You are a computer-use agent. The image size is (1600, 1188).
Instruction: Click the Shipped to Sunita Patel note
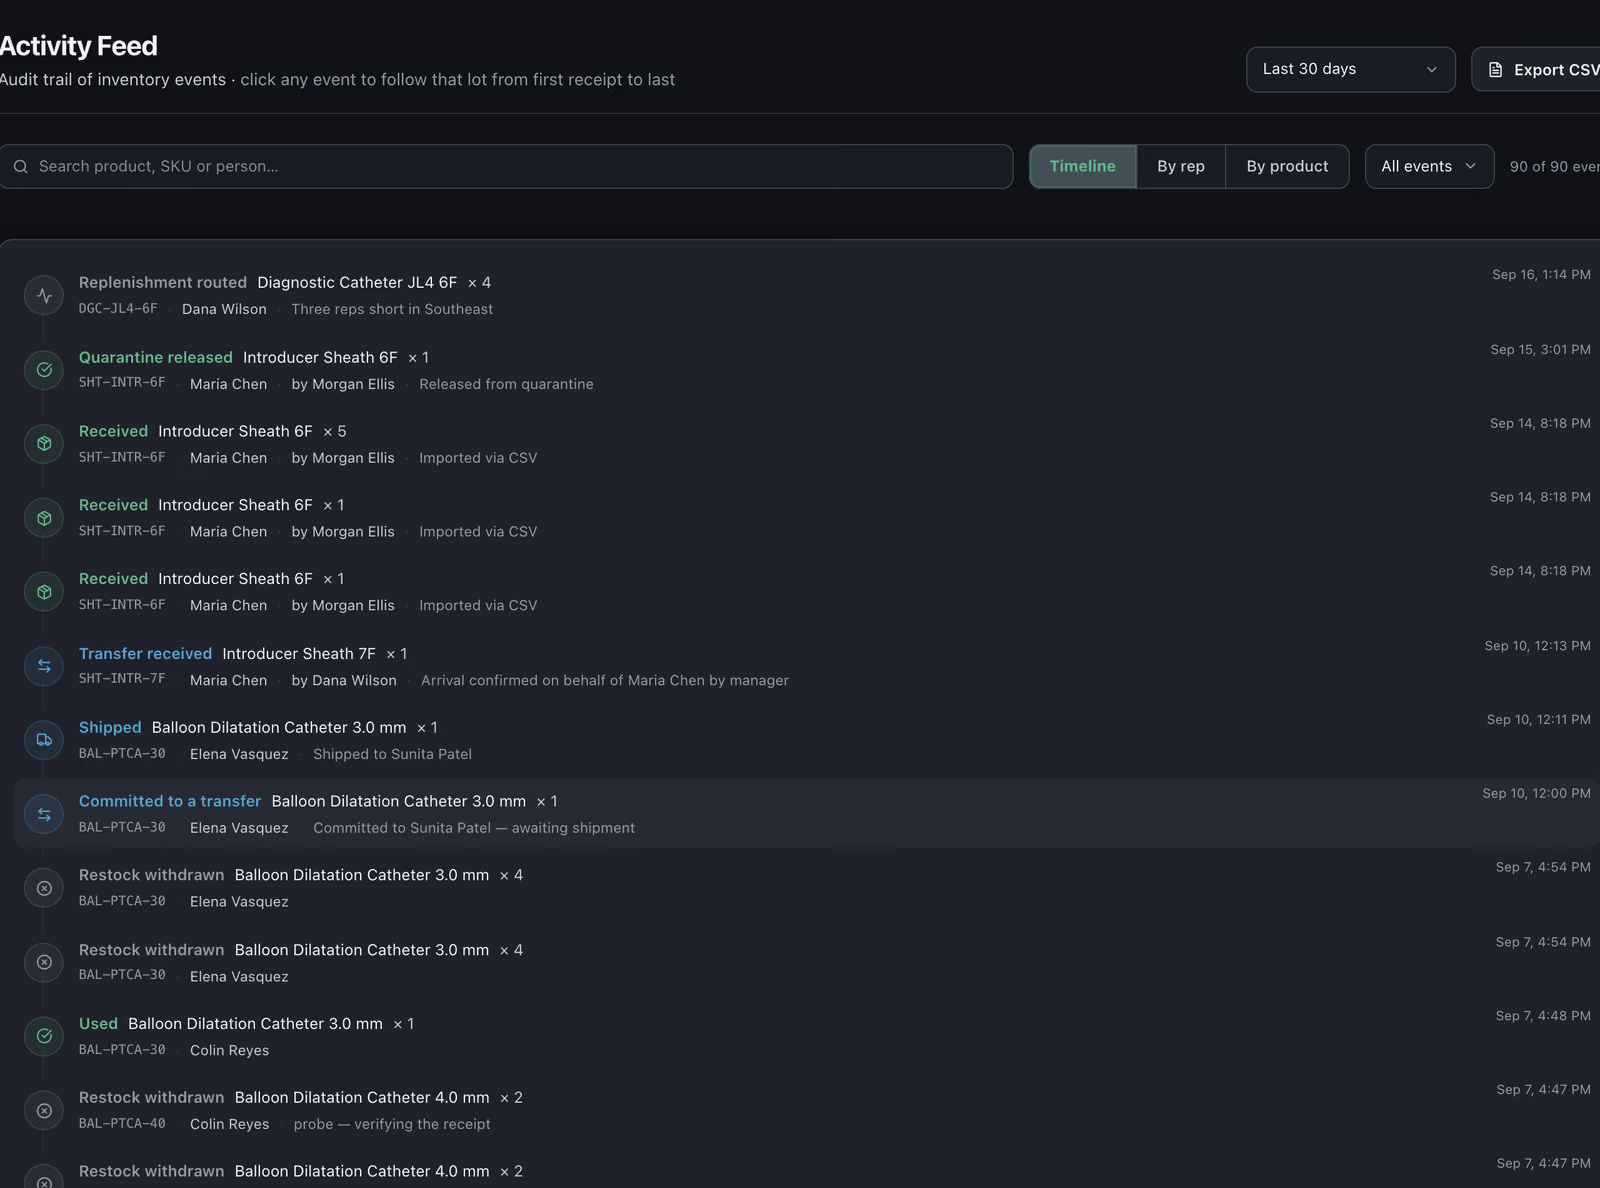pyautogui.click(x=392, y=754)
